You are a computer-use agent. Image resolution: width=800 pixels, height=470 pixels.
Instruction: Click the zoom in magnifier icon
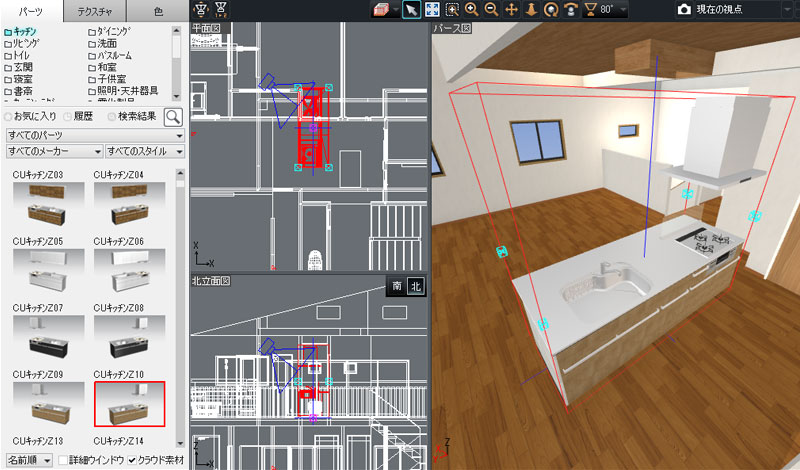point(472,10)
